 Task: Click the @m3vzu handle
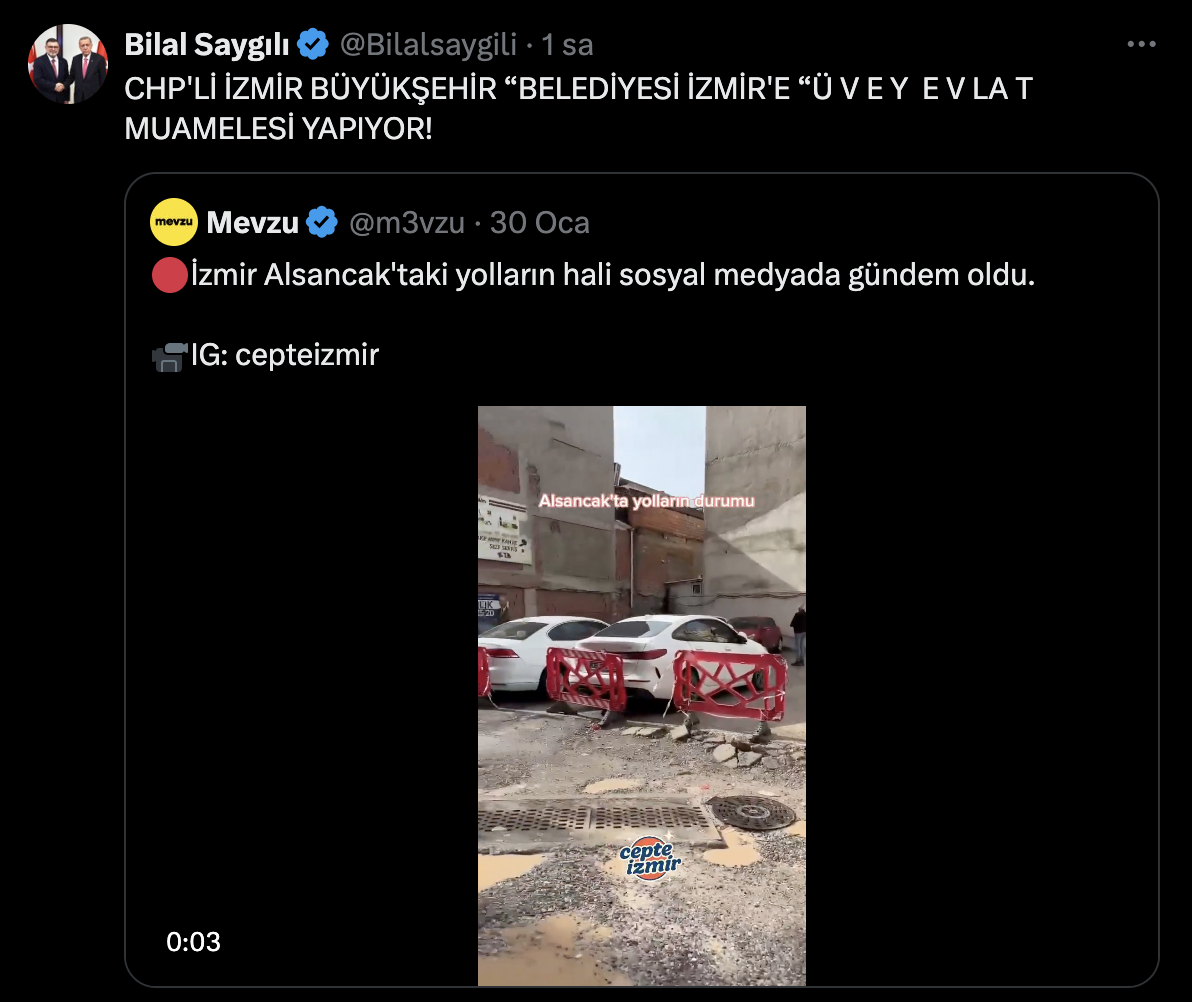406,222
